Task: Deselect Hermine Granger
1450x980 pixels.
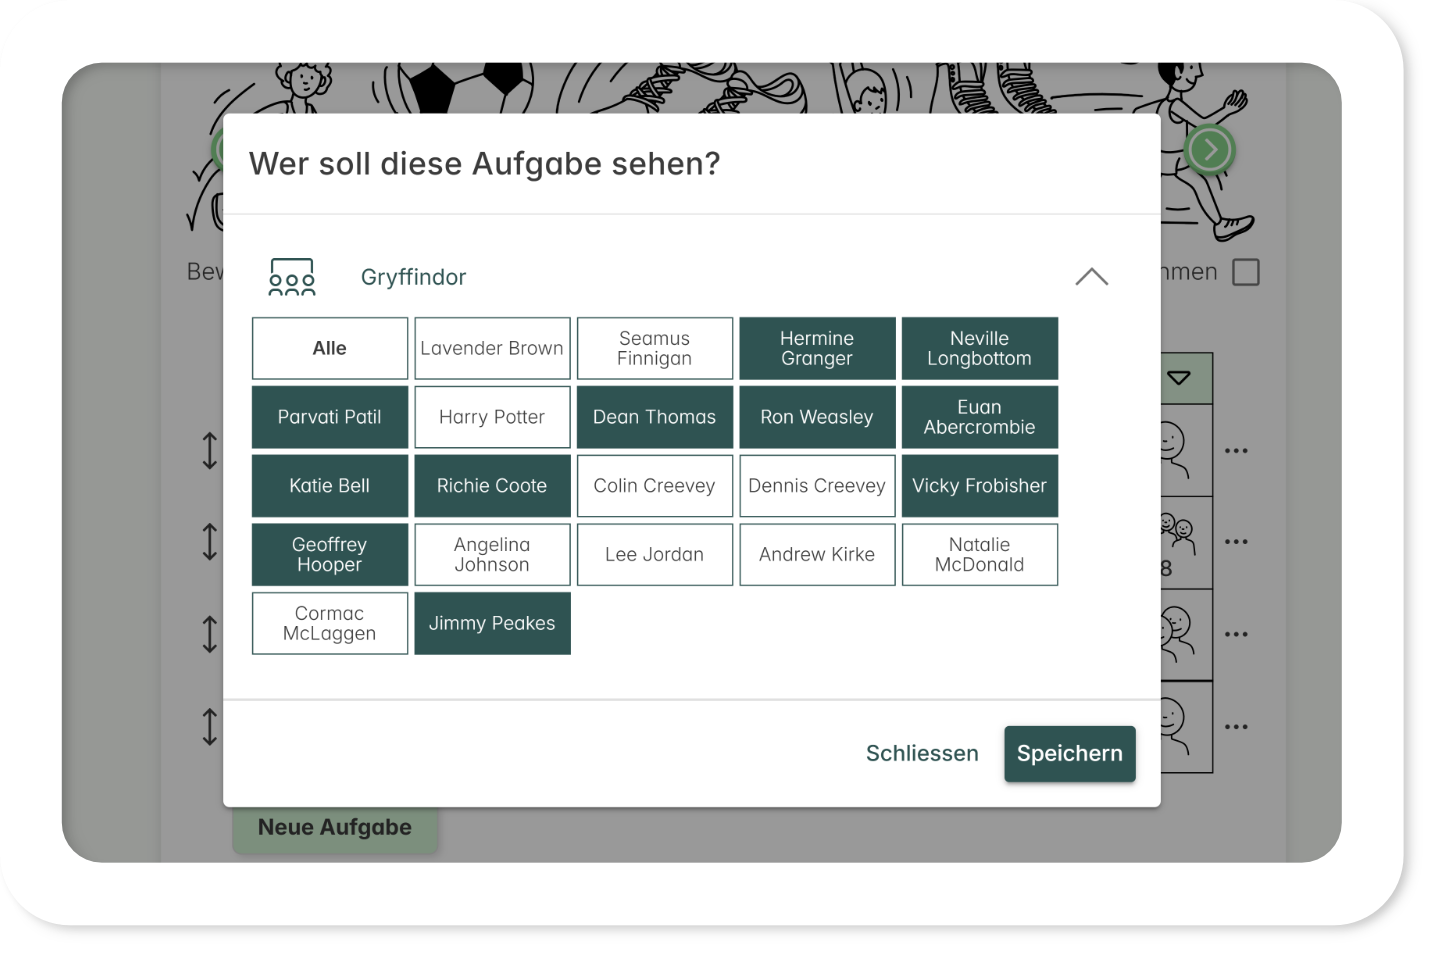Action: point(817,348)
